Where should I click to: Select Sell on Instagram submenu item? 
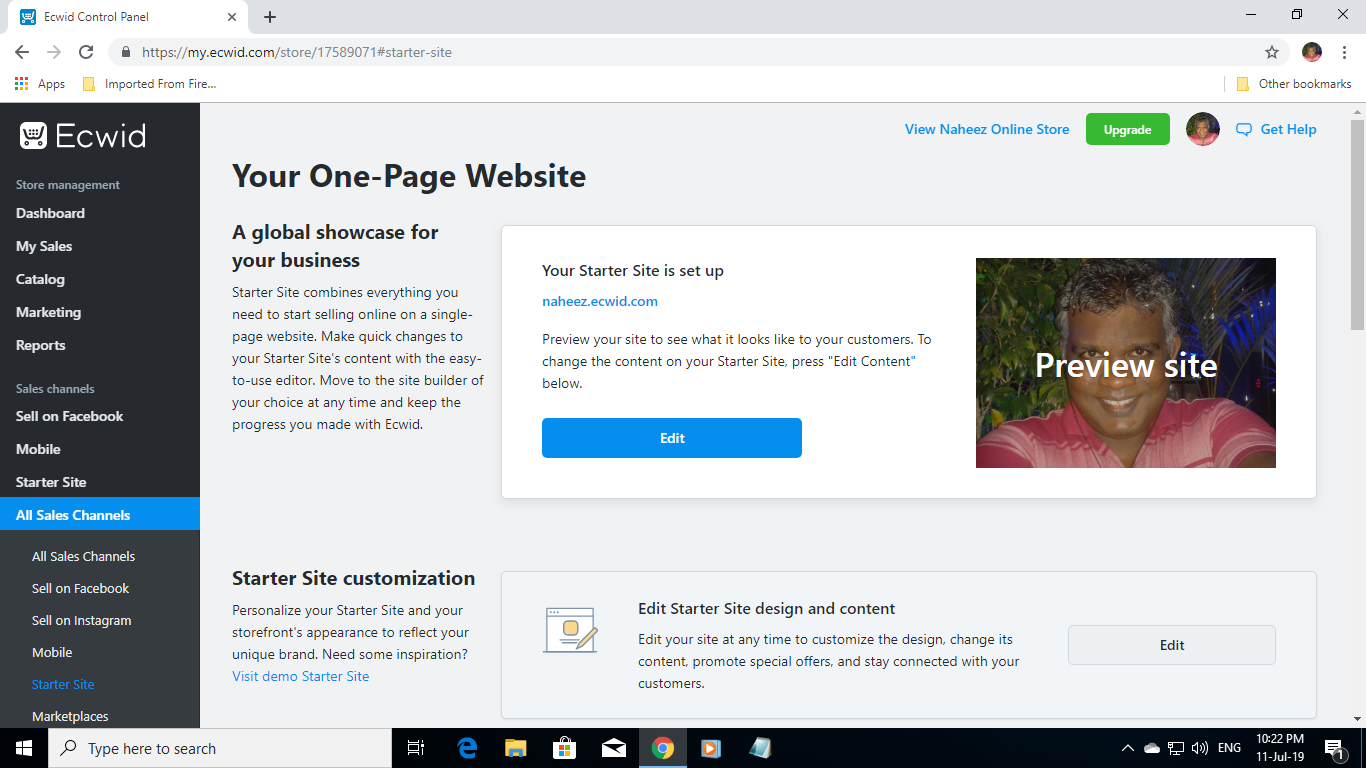coord(82,620)
